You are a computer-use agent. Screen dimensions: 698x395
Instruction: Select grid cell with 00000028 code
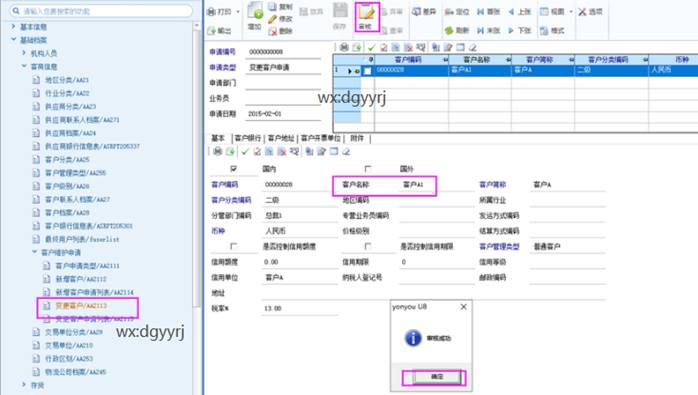pyautogui.click(x=411, y=70)
